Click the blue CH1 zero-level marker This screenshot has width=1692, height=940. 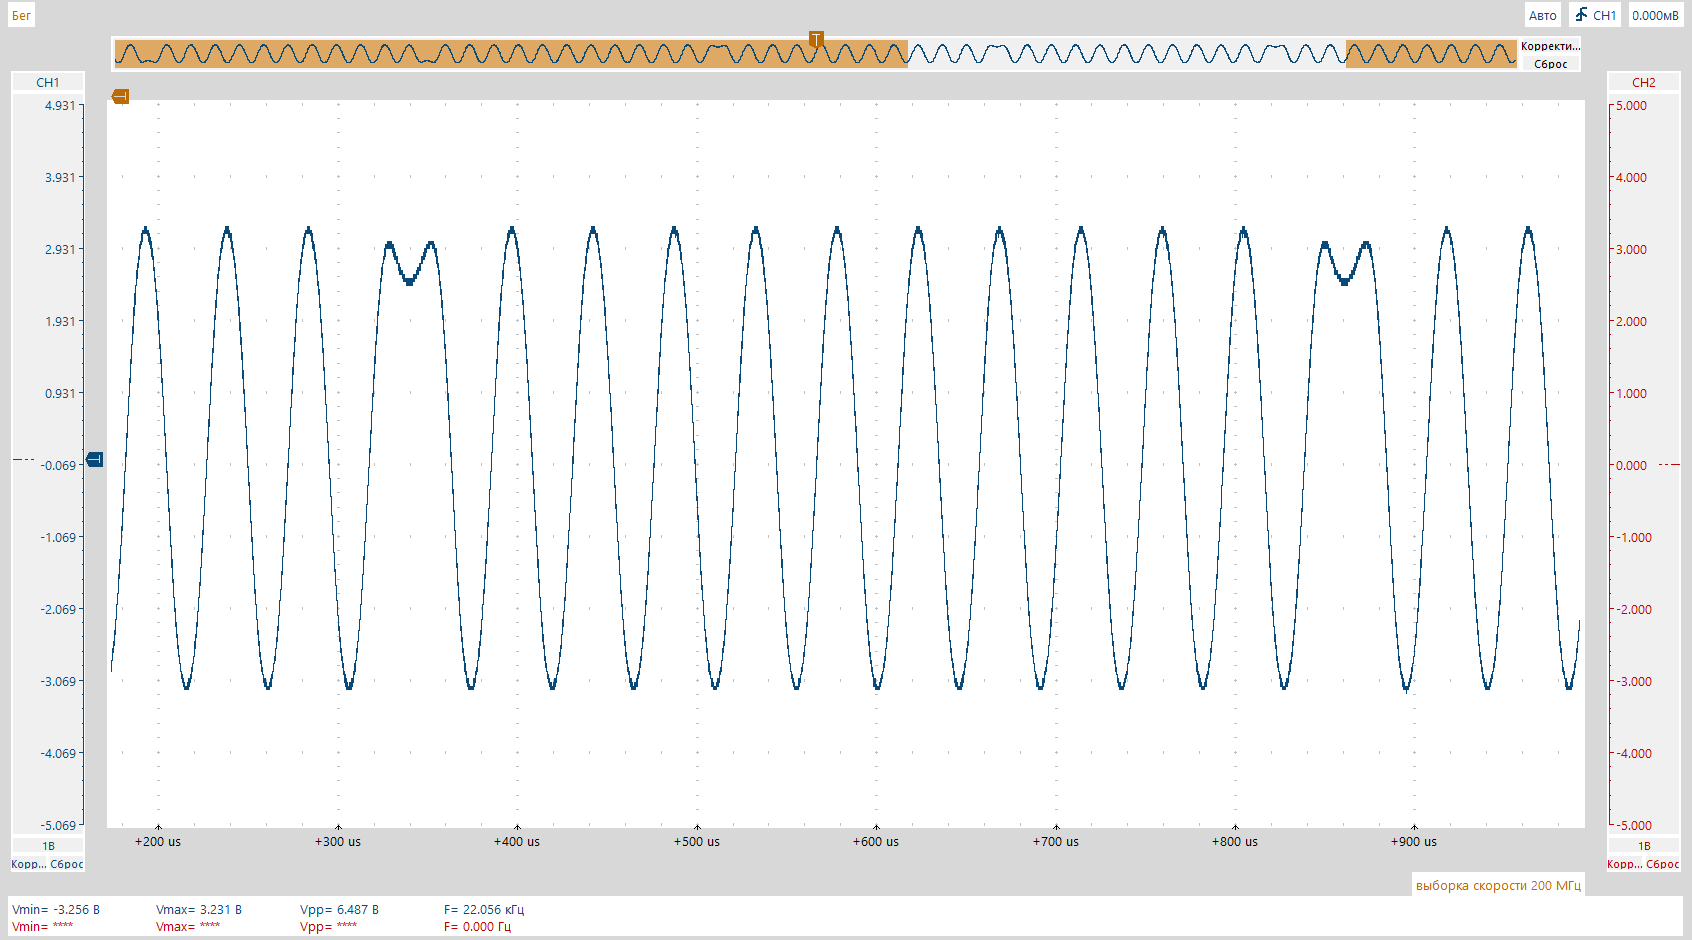point(95,459)
